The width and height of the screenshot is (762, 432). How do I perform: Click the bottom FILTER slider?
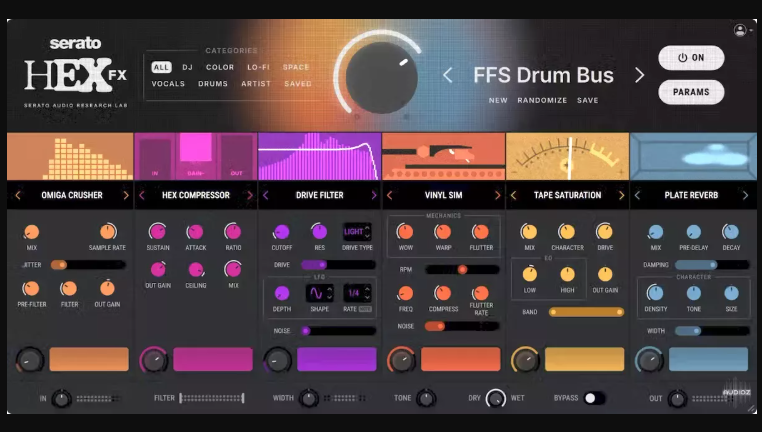(x=211, y=398)
